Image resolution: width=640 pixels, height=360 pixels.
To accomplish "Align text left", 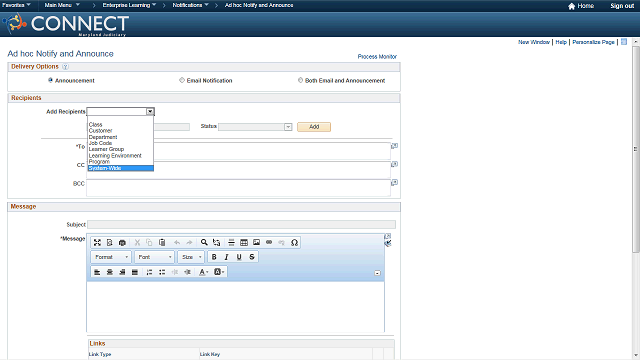I will [x=97, y=272].
